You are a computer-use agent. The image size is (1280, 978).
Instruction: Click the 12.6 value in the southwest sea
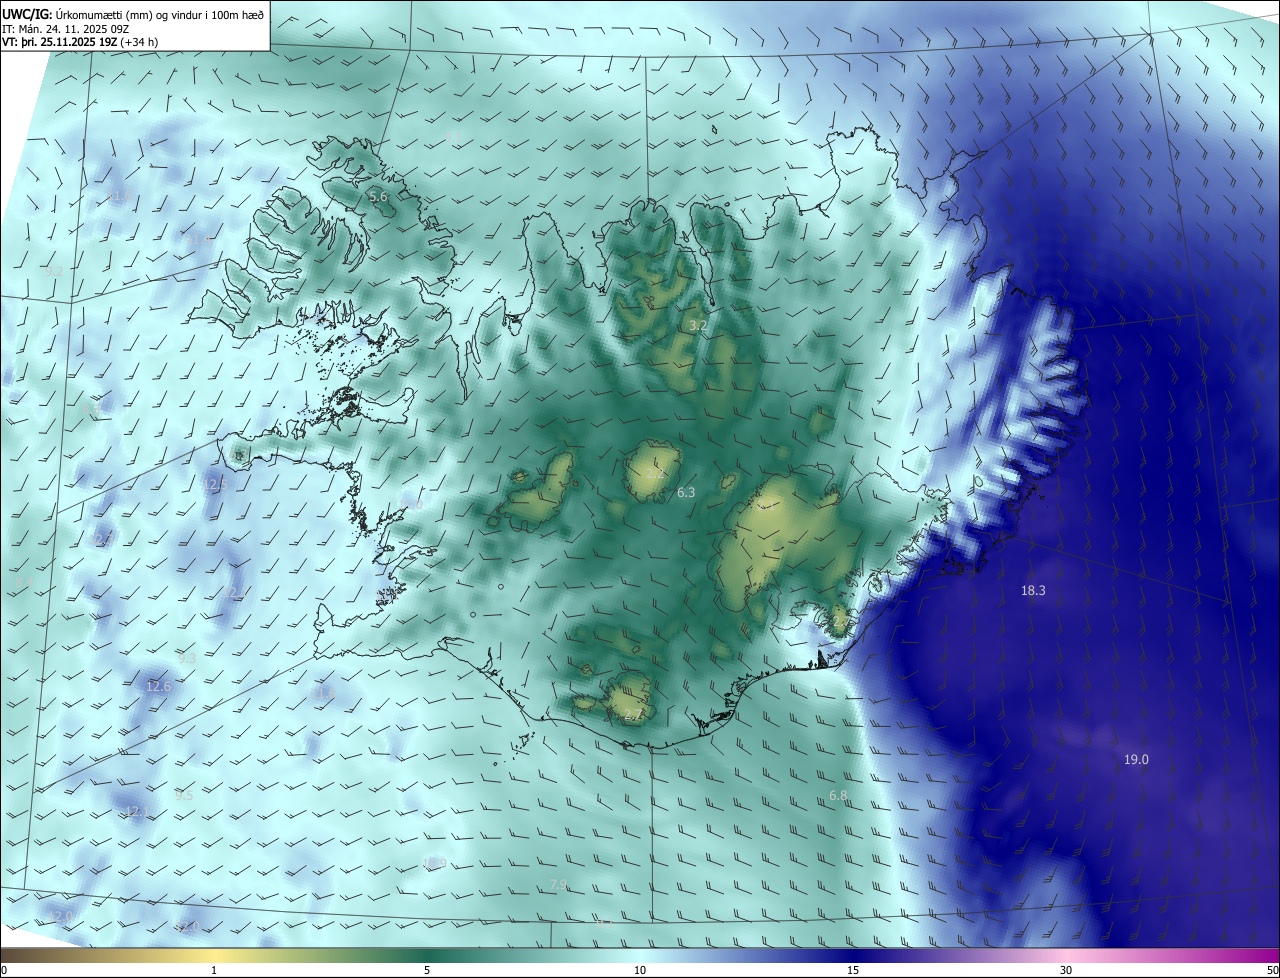click(x=158, y=686)
